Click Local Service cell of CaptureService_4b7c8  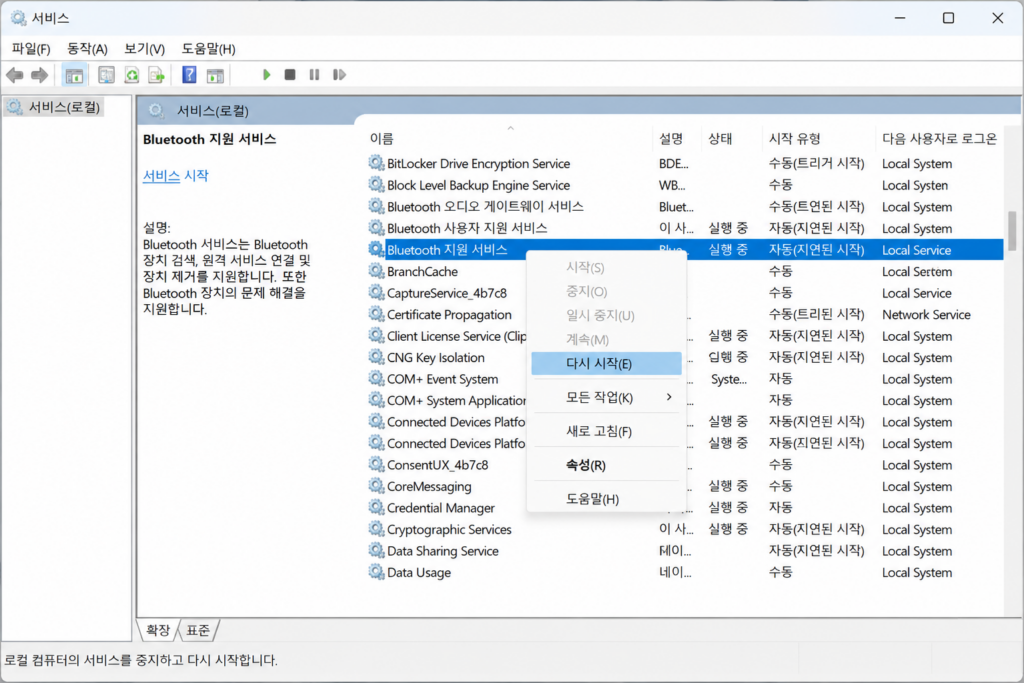point(916,293)
